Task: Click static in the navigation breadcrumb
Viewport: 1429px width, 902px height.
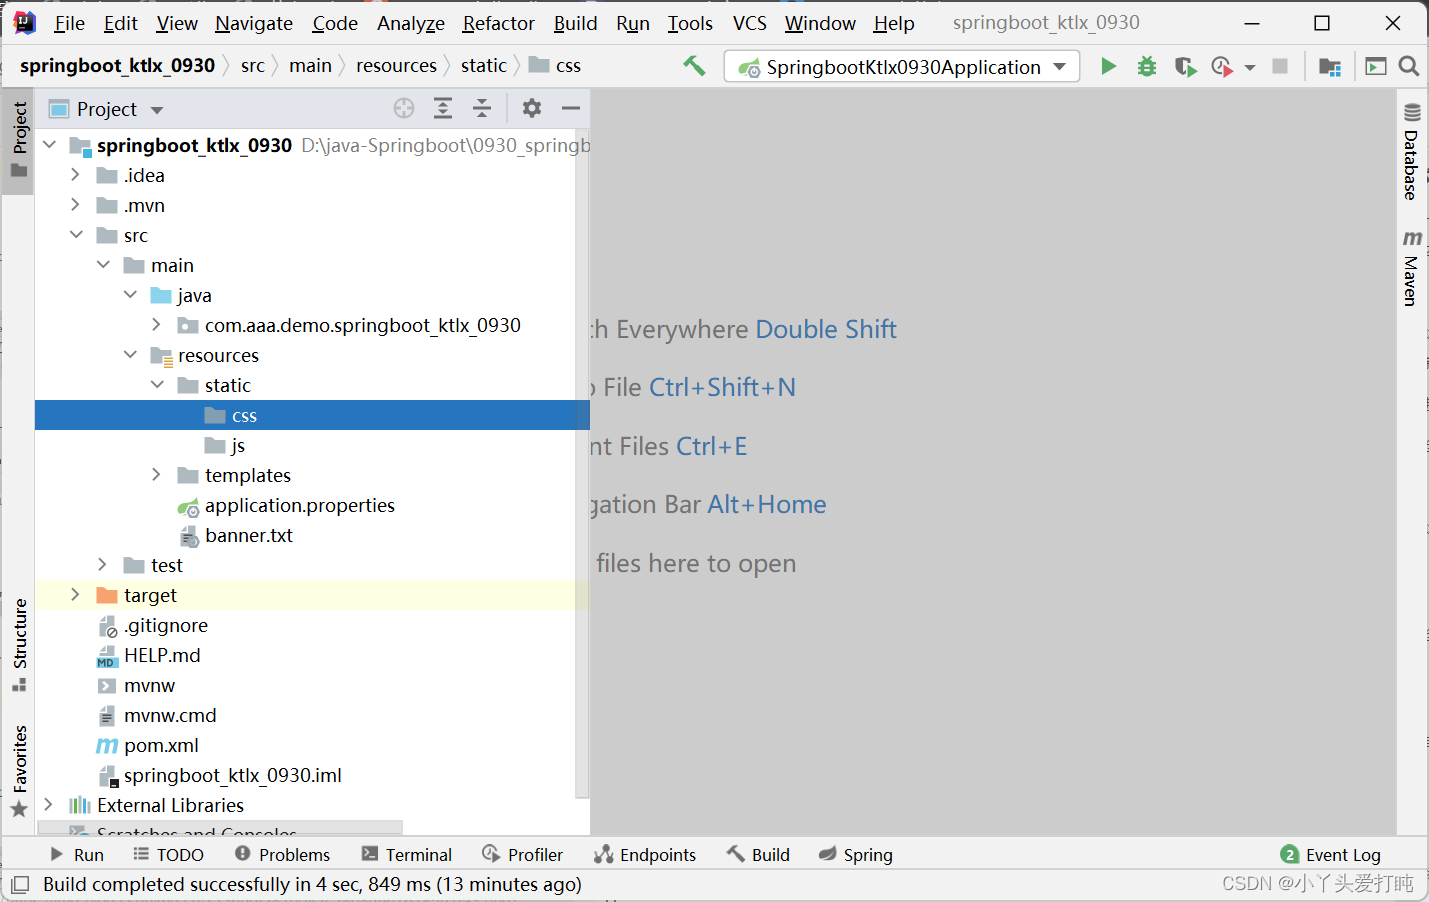Action: [484, 66]
